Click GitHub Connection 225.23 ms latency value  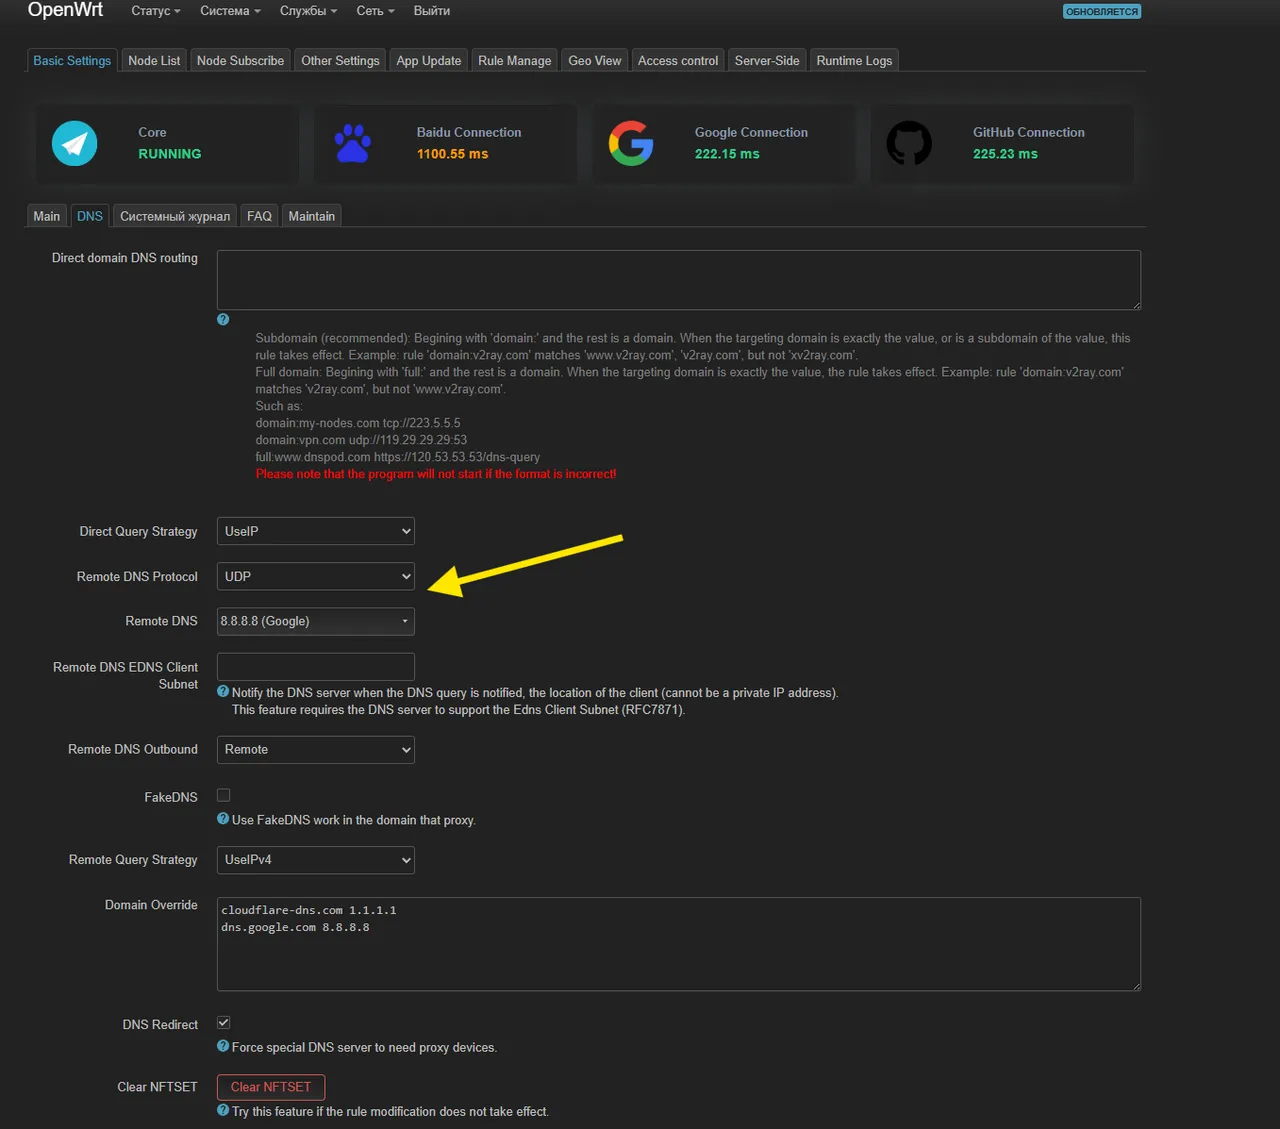point(1005,154)
